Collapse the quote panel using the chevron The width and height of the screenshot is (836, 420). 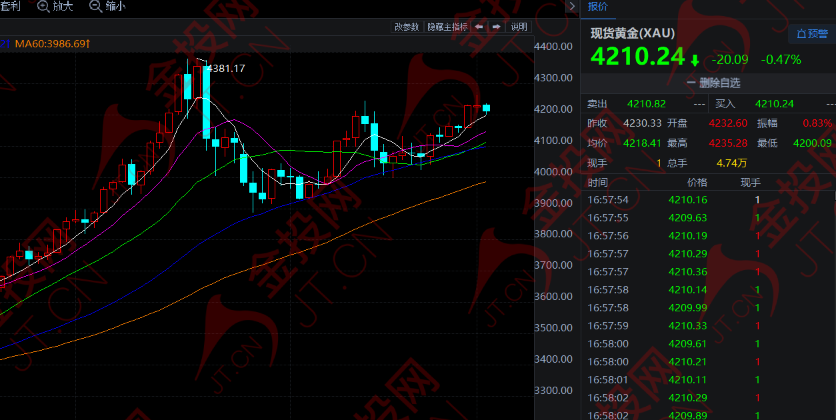[572, 6]
